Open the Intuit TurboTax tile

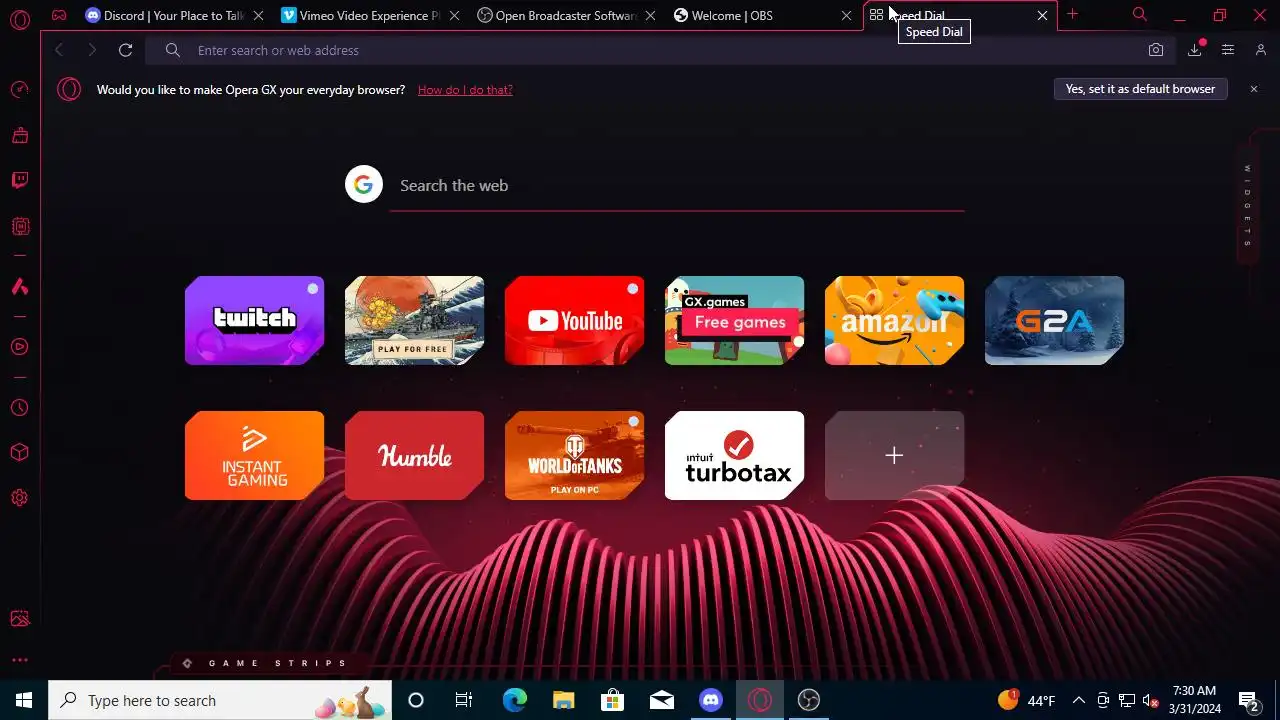pyautogui.click(x=734, y=455)
